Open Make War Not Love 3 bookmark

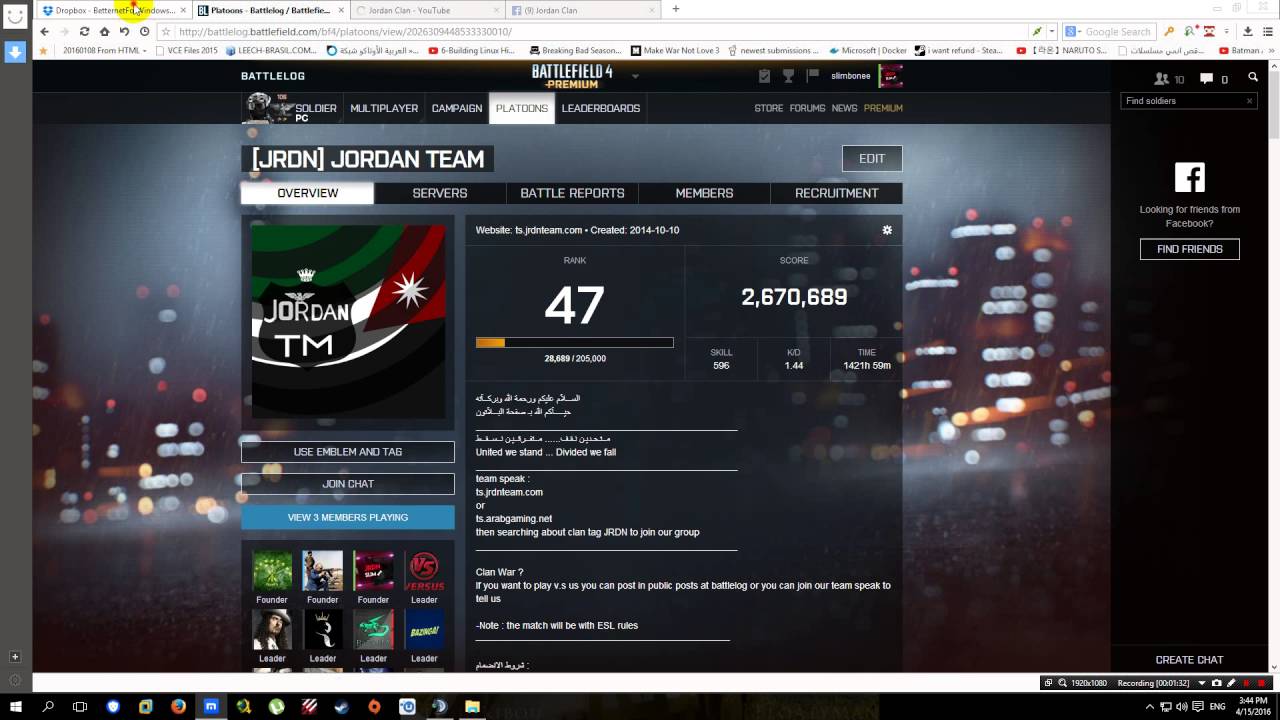coord(675,50)
